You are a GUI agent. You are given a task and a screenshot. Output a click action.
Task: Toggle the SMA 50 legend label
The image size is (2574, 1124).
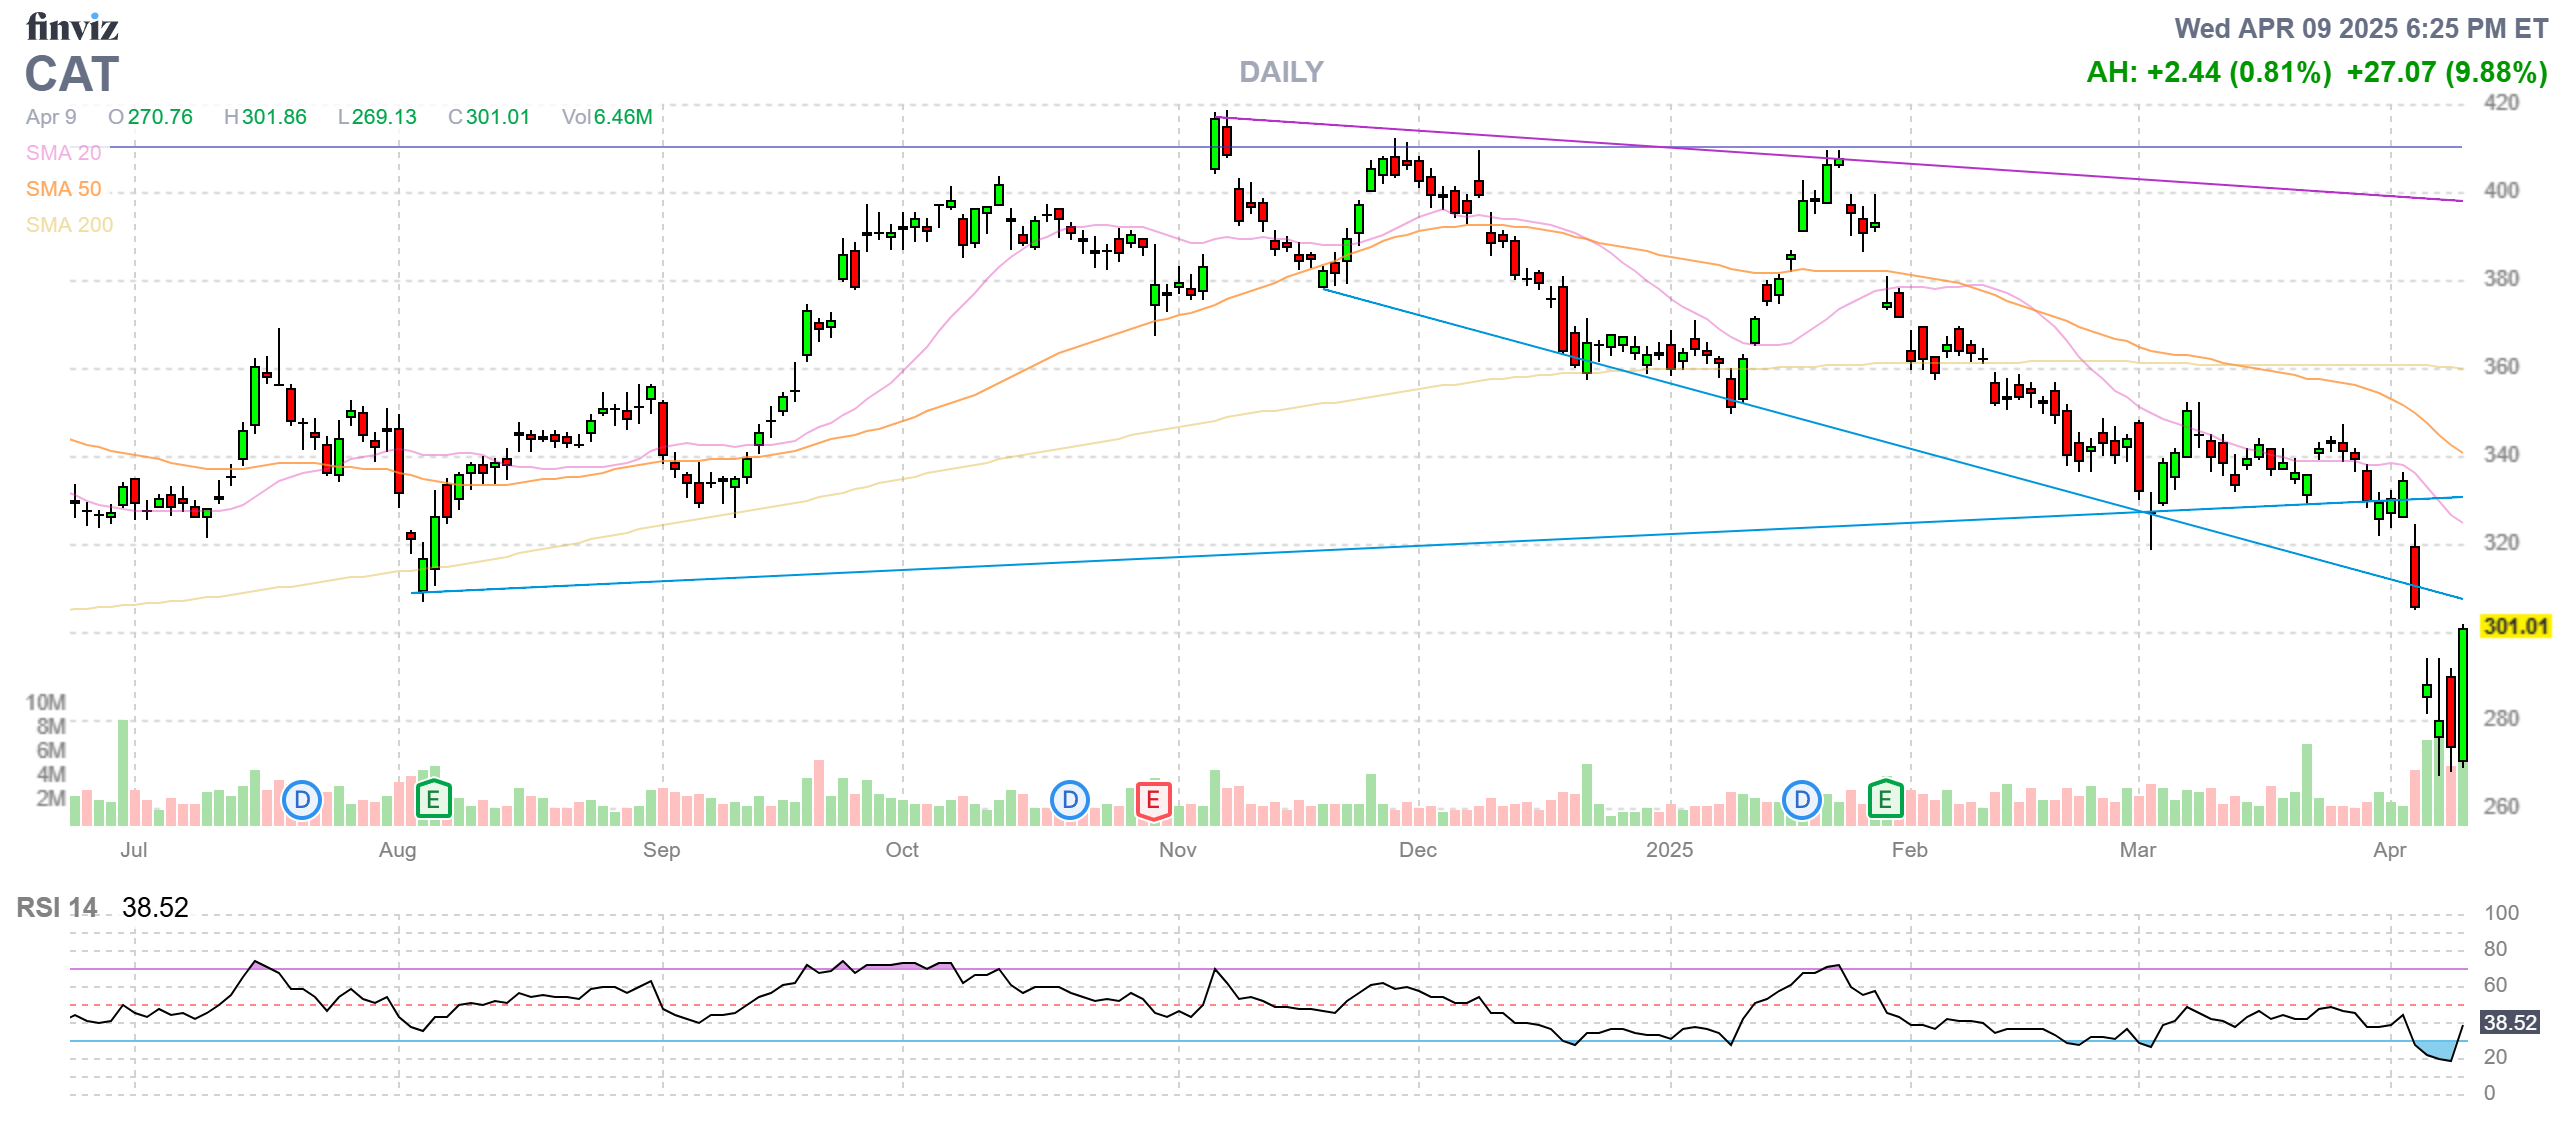click(64, 189)
